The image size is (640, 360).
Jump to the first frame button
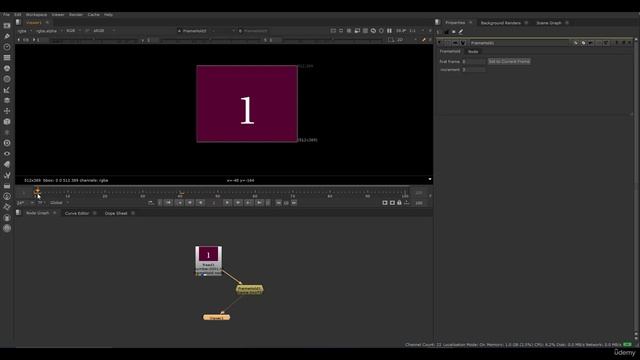click(x=168, y=203)
